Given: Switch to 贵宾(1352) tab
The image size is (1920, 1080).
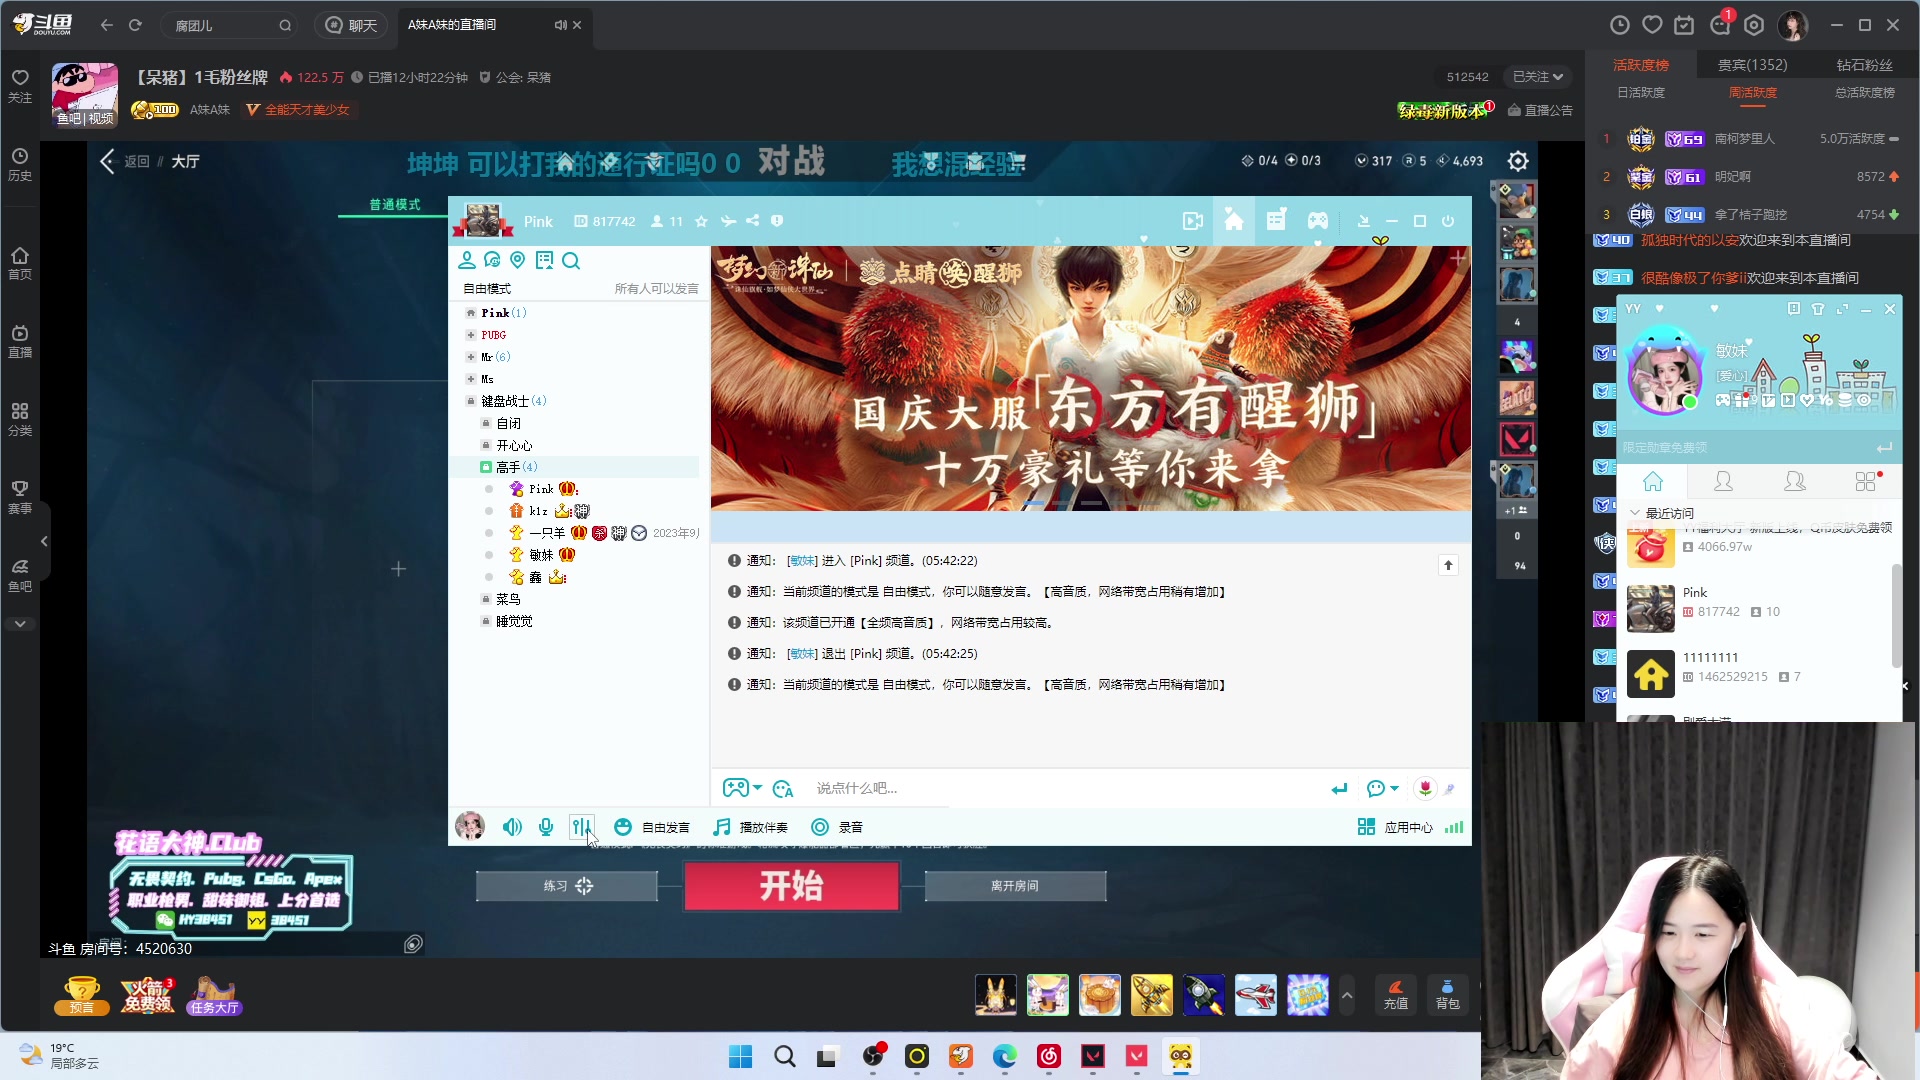Looking at the screenshot, I should tap(1752, 65).
